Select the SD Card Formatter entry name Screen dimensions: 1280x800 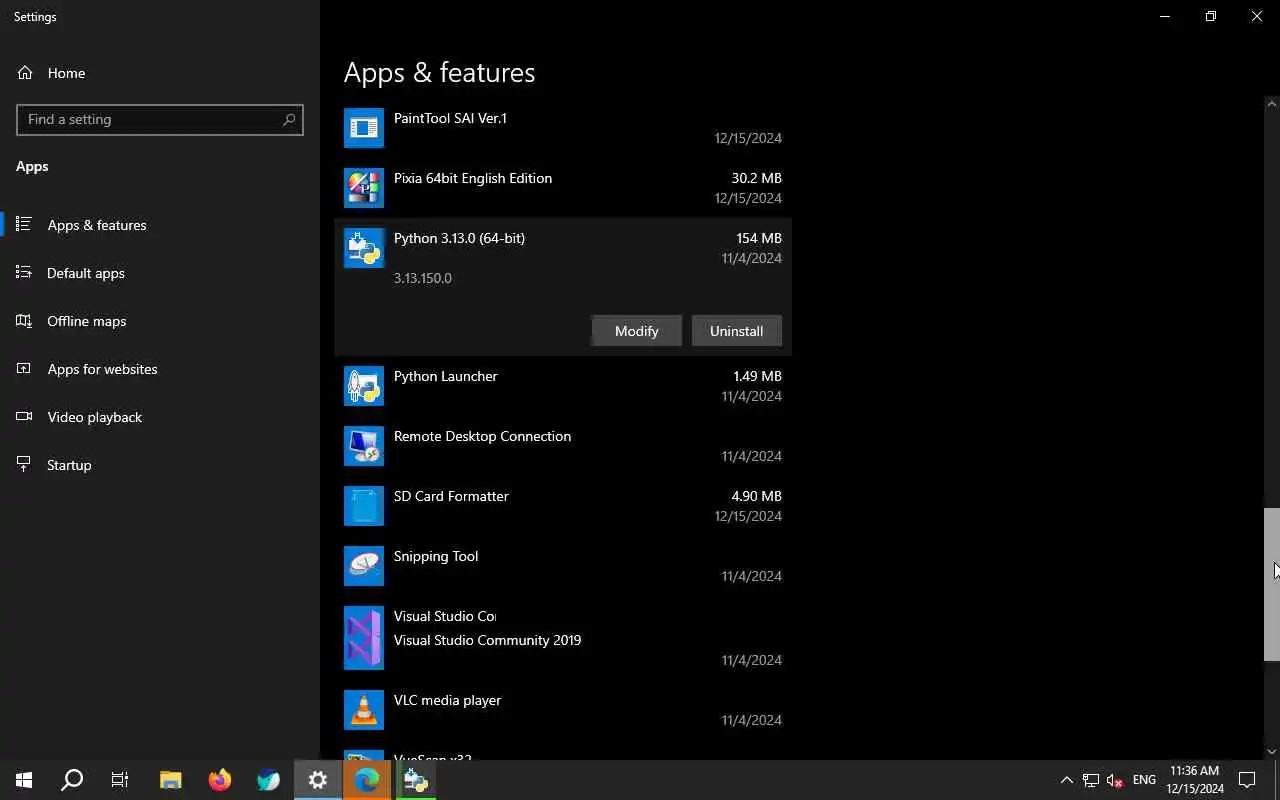[x=451, y=496]
